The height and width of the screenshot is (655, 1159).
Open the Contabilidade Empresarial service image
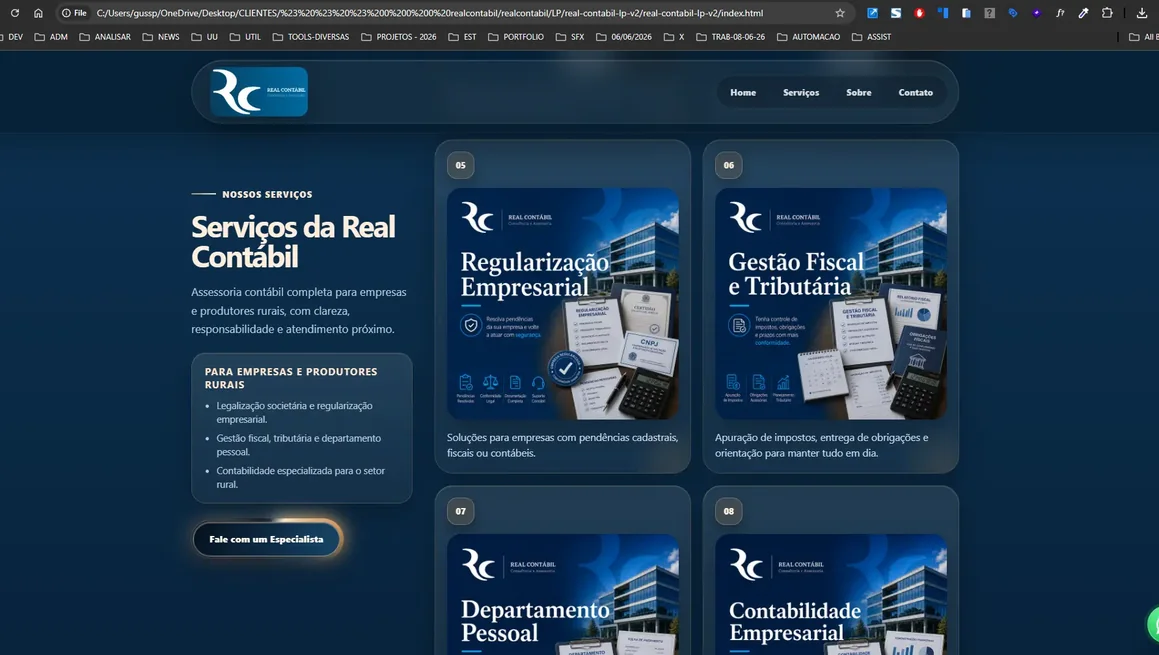(831, 594)
